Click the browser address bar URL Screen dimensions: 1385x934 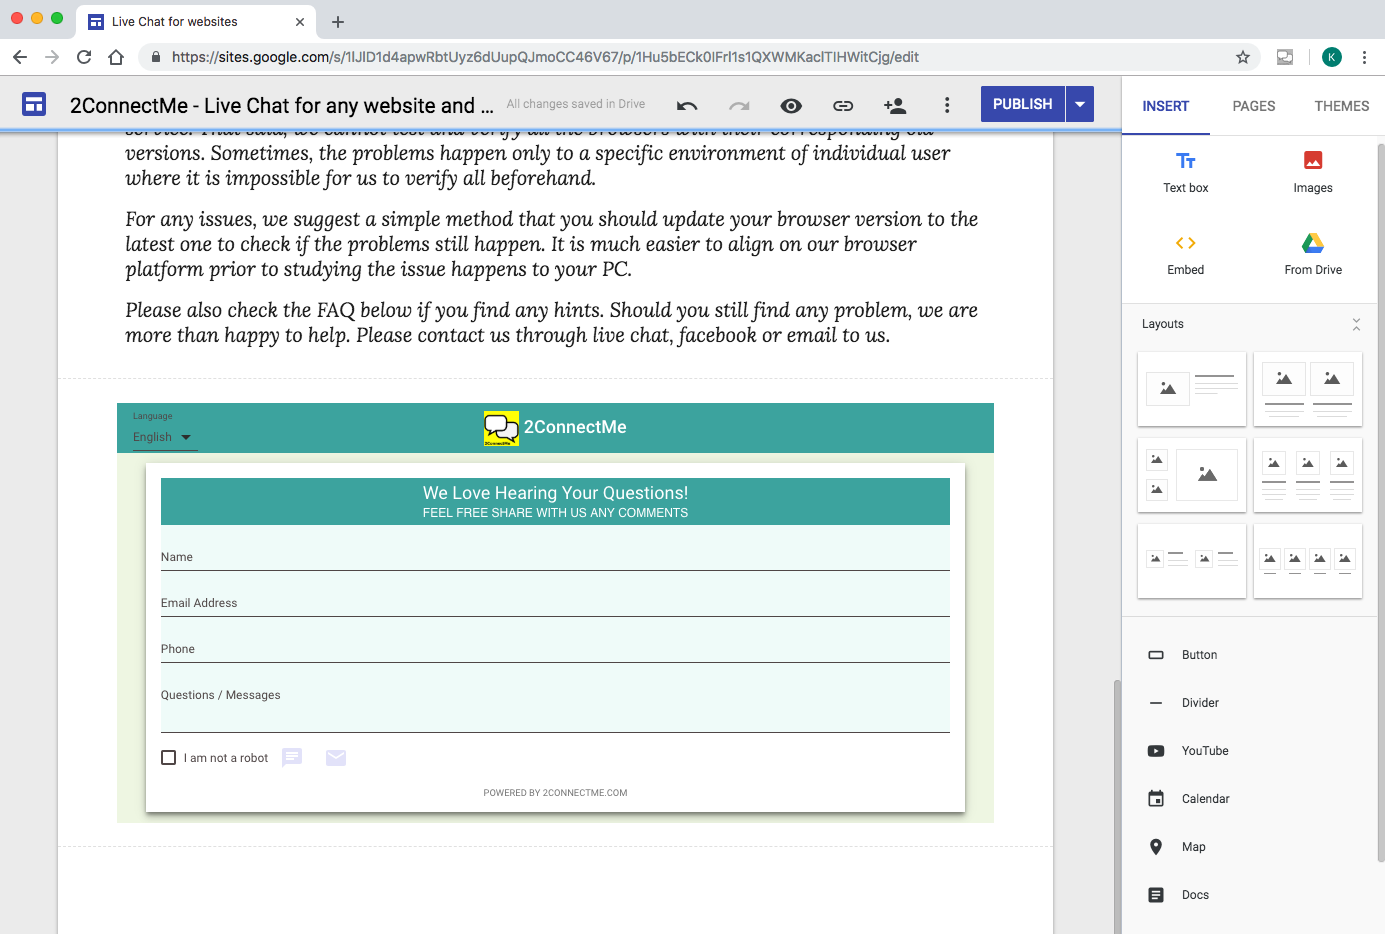point(545,57)
